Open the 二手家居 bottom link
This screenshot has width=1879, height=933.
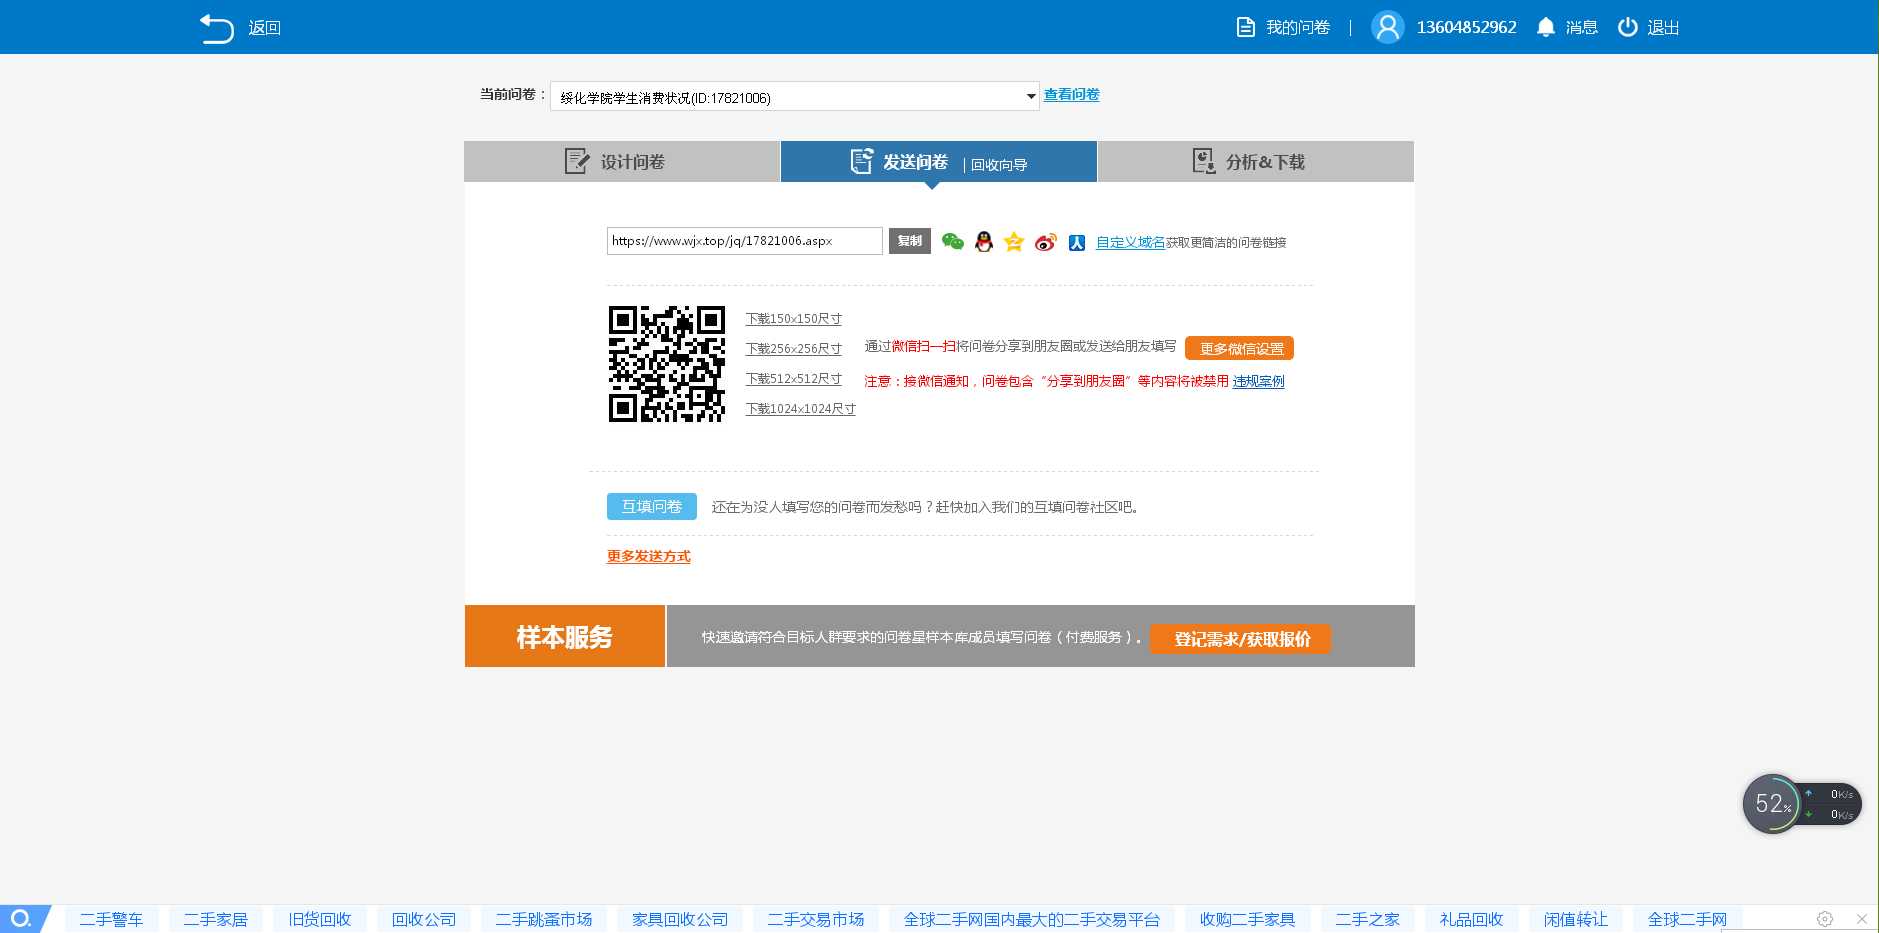pyautogui.click(x=216, y=919)
